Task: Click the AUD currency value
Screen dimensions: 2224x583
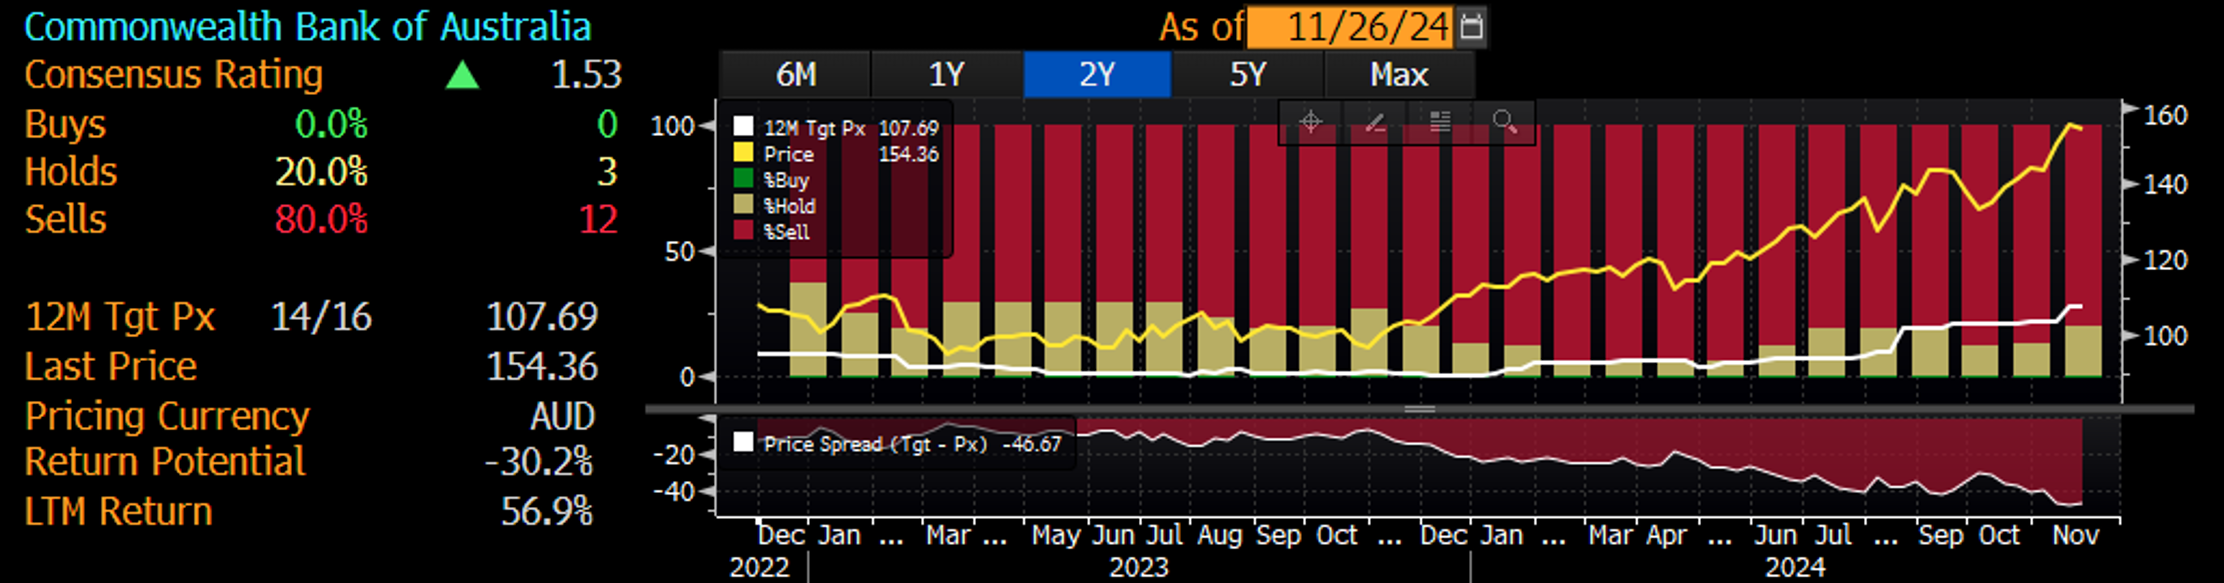Action: 562,416
